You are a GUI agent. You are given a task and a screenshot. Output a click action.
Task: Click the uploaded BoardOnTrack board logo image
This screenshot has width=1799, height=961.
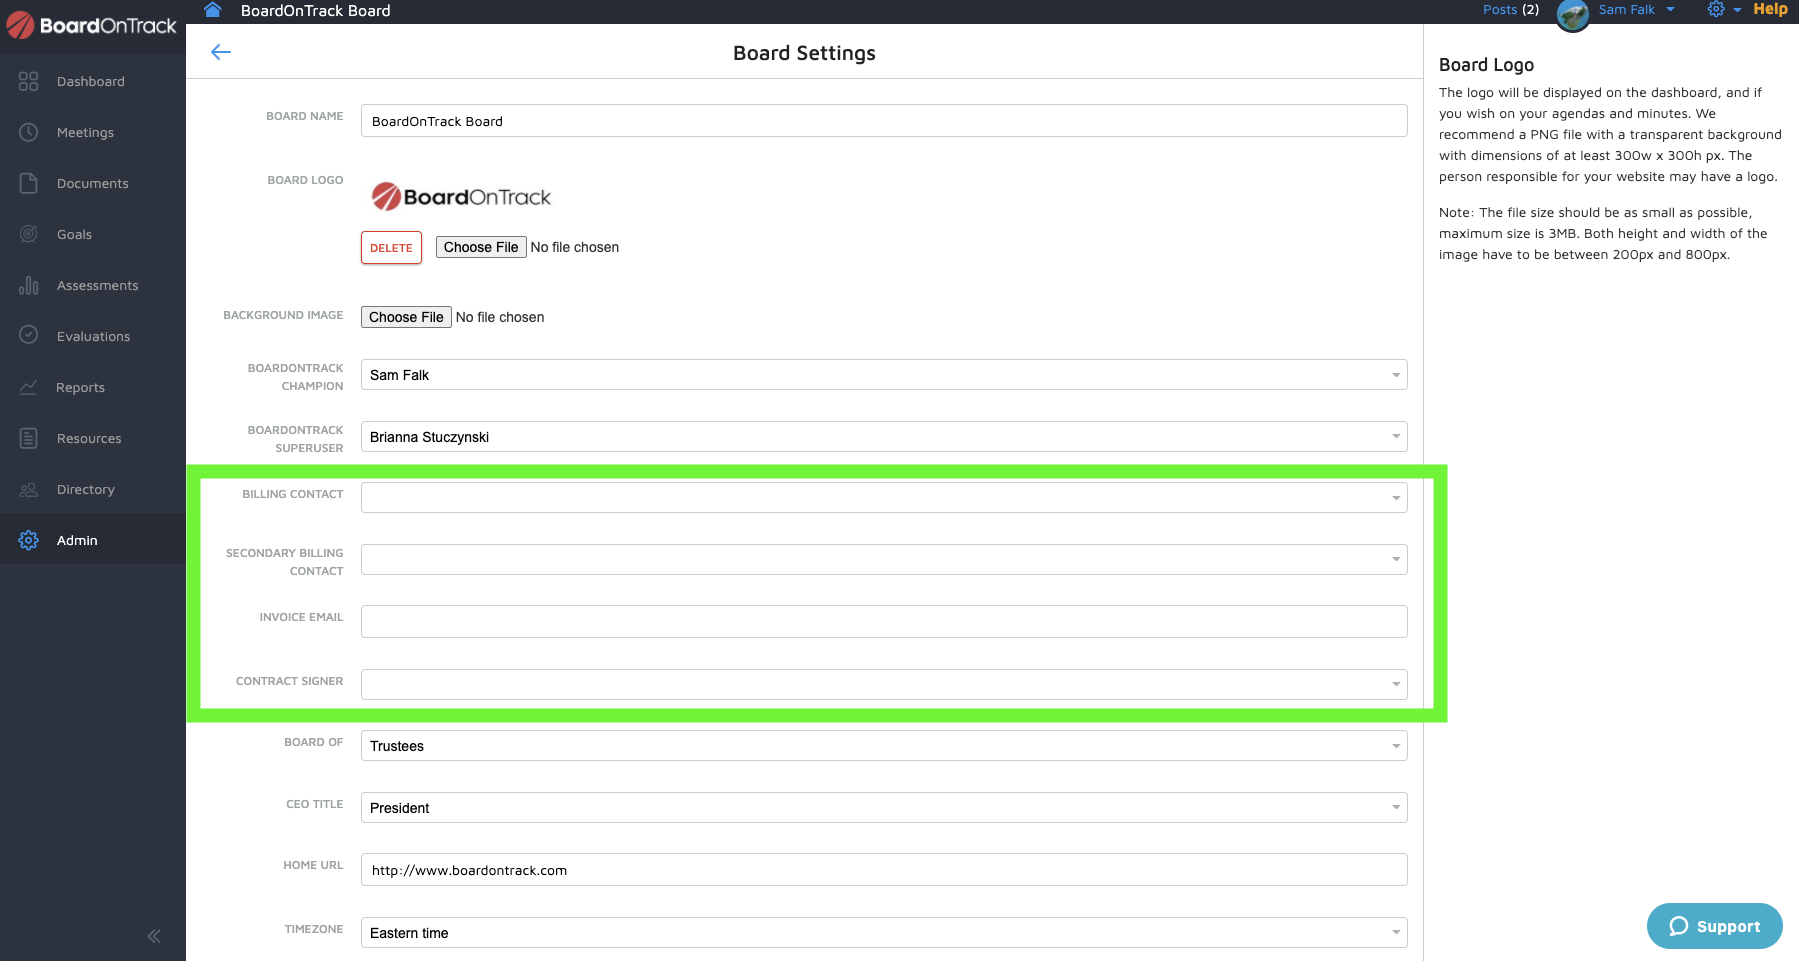tap(461, 196)
